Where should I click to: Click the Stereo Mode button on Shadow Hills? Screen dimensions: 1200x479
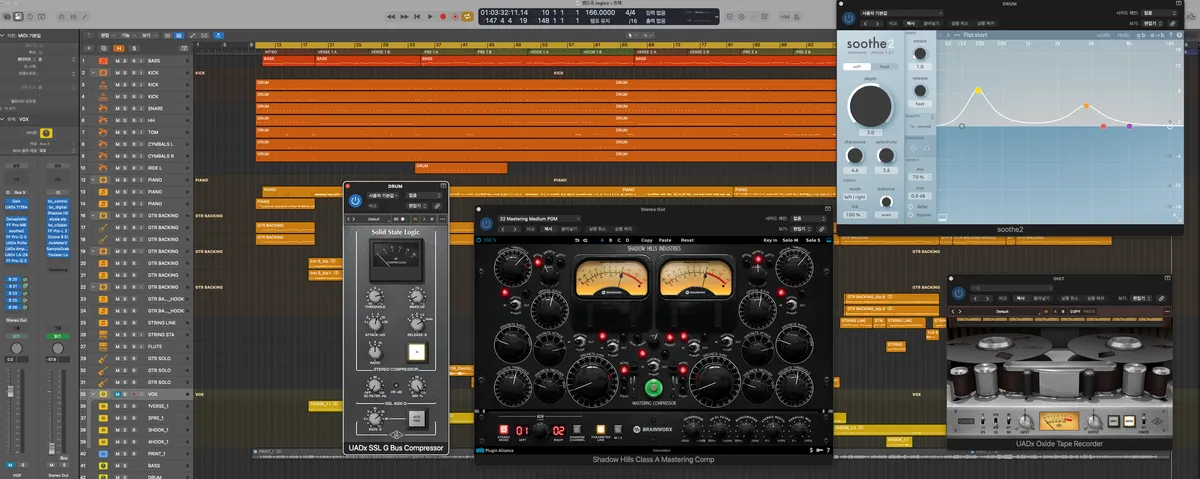[504, 429]
